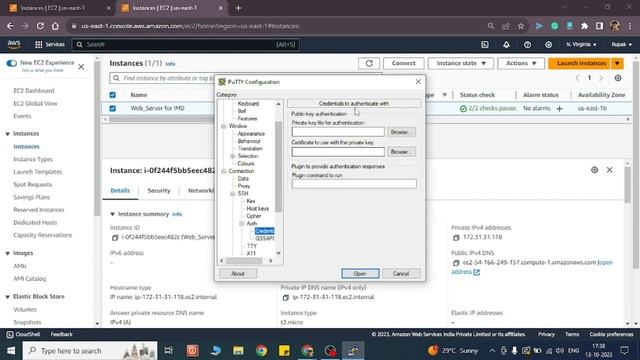Open the Windows Start menu
Screen dimensions: 640x360
pos(11,351)
